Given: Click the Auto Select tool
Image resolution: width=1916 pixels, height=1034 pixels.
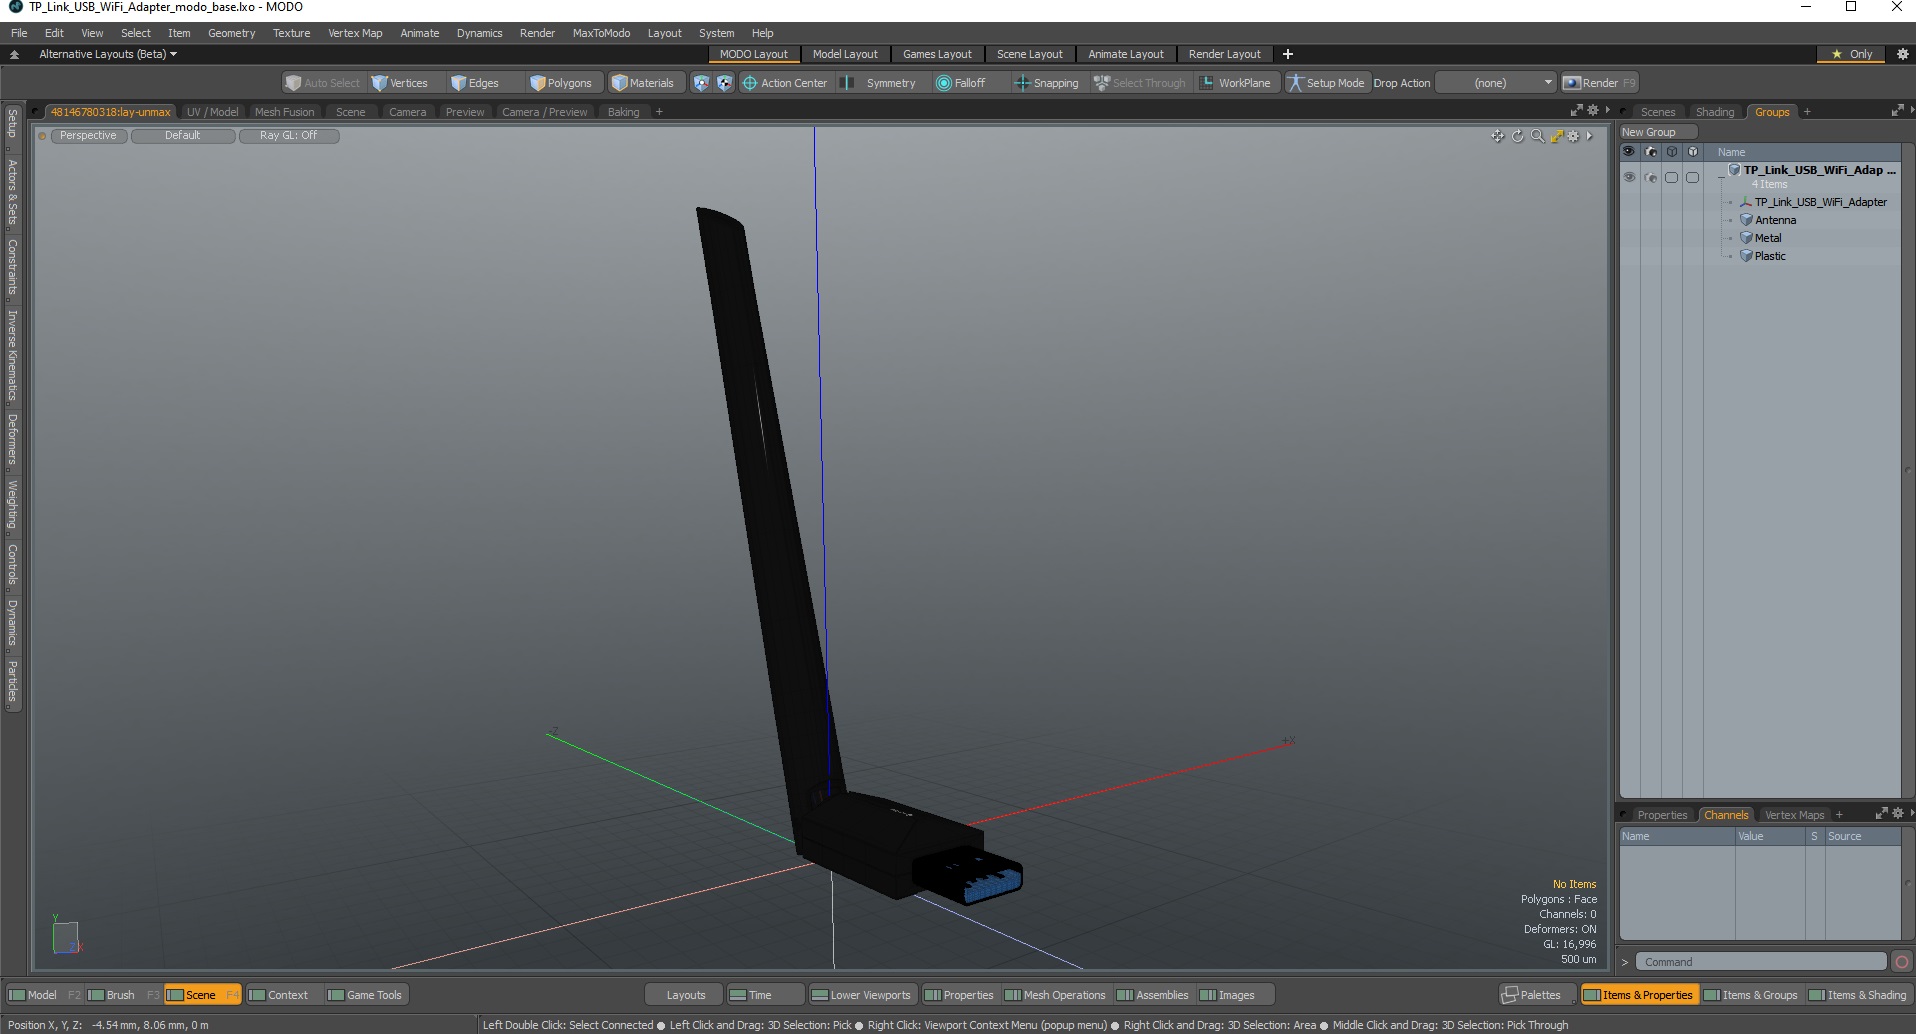Looking at the screenshot, I should (322, 83).
